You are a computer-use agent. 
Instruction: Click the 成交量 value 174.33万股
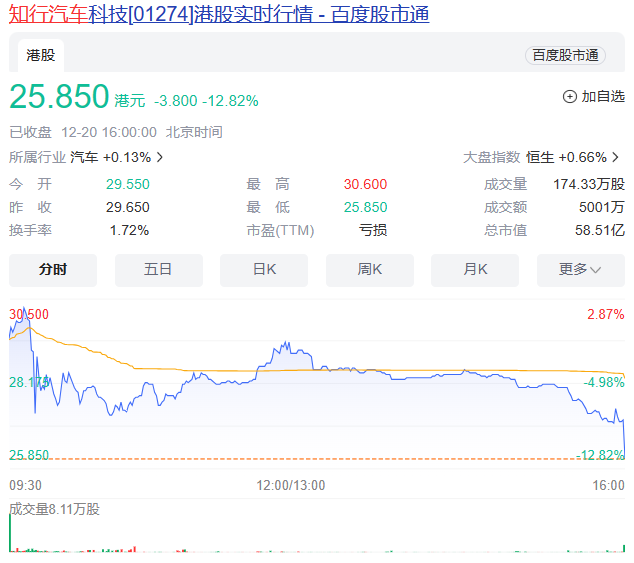point(589,184)
